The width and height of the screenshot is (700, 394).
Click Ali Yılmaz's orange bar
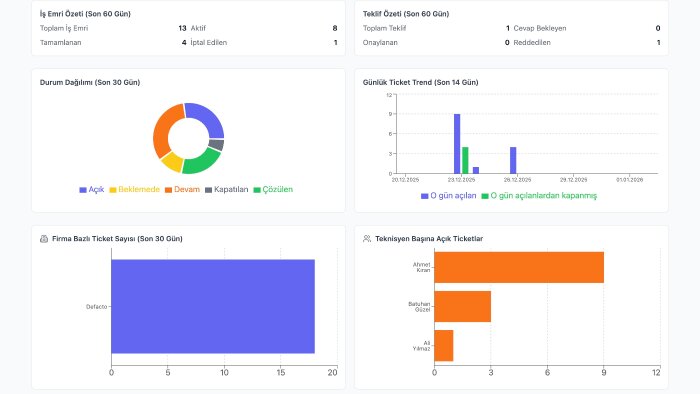tap(444, 346)
